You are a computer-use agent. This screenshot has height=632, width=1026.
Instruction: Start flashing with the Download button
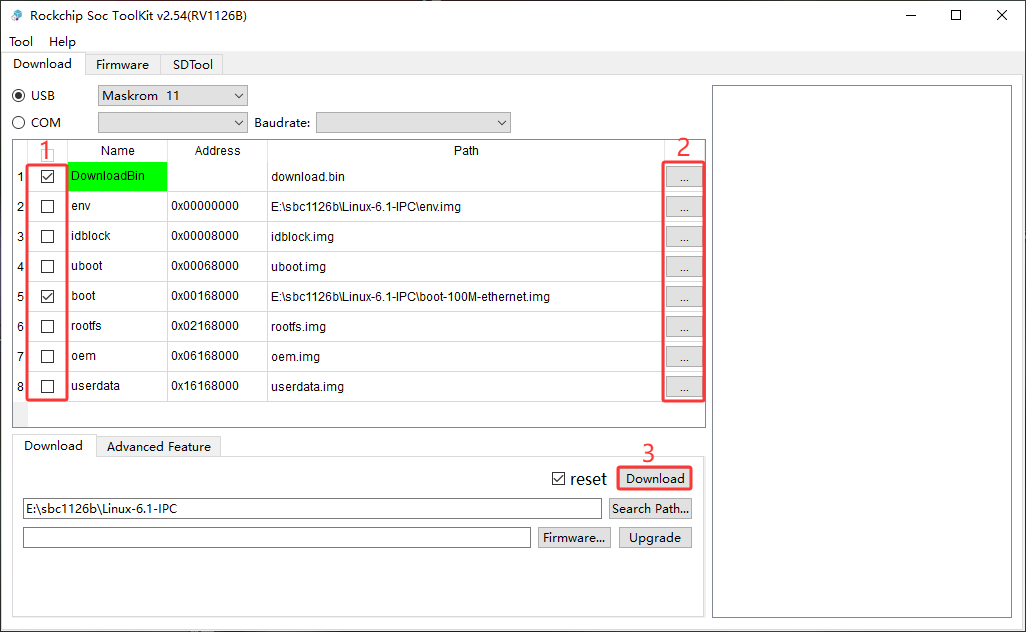click(655, 478)
